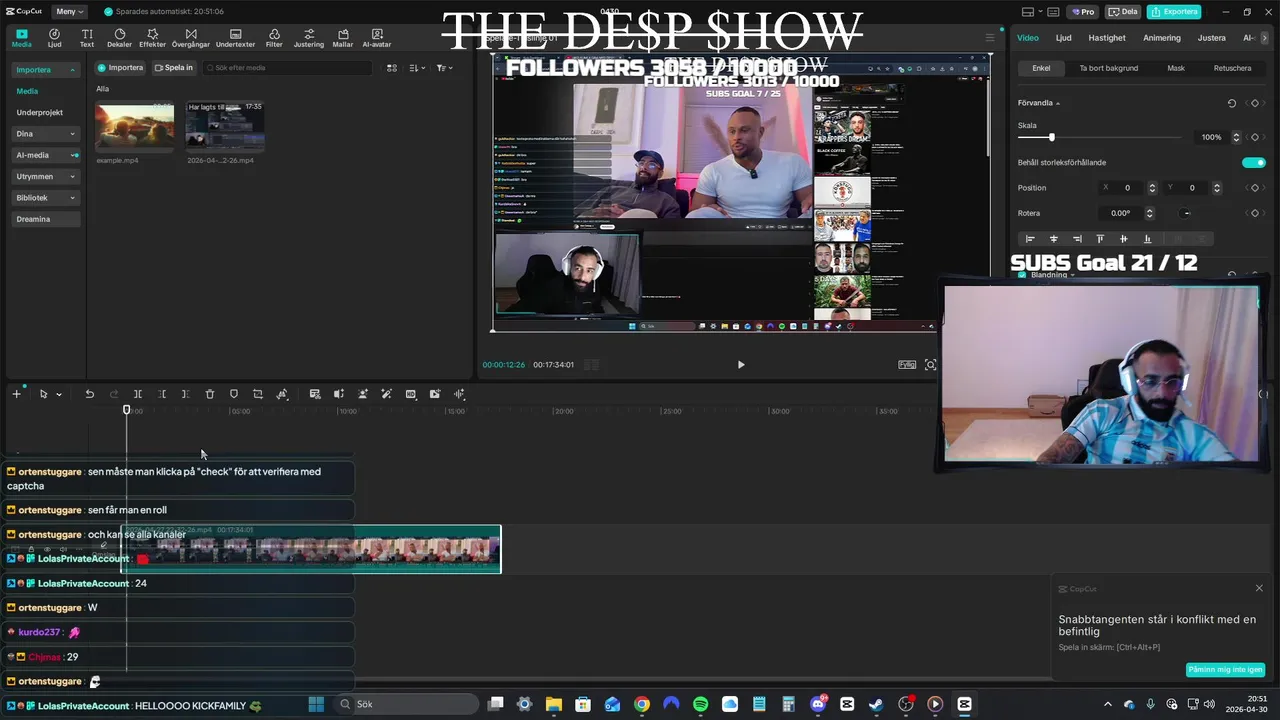The width and height of the screenshot is (1280, 720).
Task: Align the clip to the left edge
Action: coord(1030,239)
